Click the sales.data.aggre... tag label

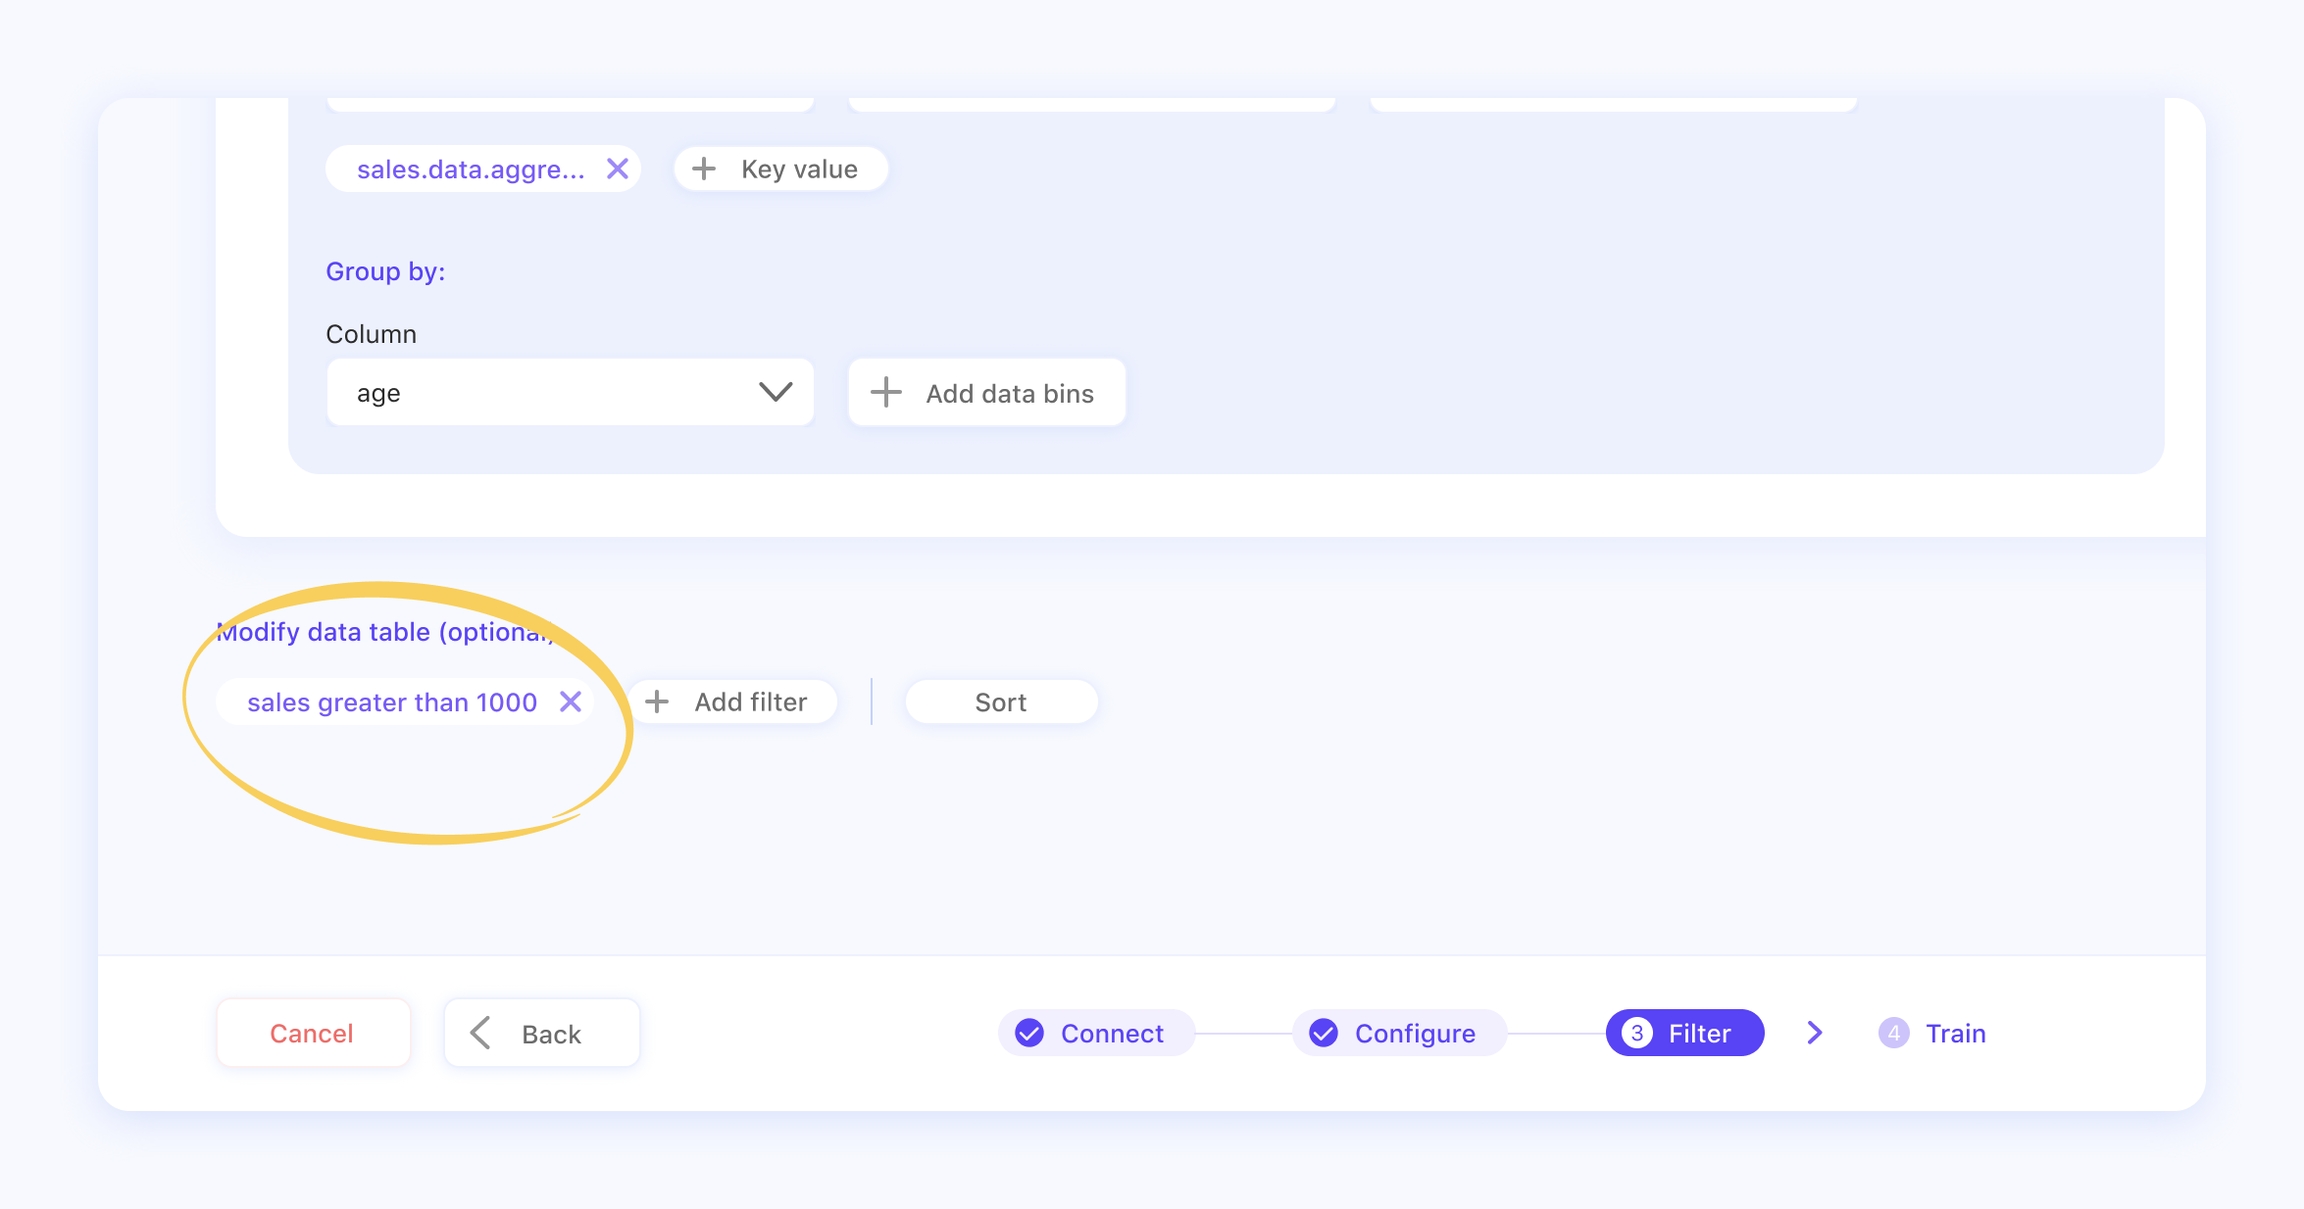click(470, 169)
